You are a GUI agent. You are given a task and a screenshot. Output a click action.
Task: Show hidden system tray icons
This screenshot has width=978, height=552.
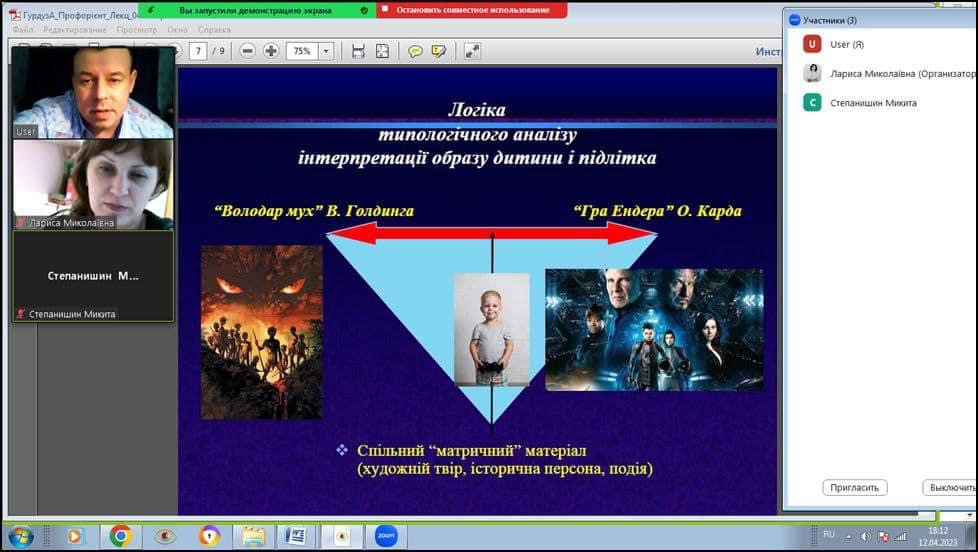pyautogui.click(x=847, y=536)
